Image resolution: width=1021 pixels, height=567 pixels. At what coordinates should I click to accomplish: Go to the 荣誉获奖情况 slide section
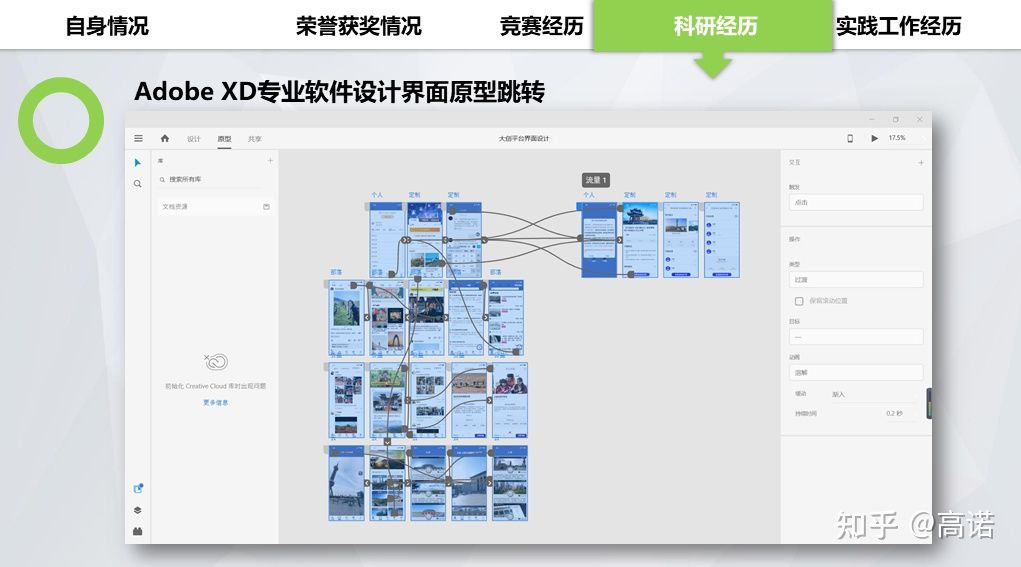pos(359,26)
